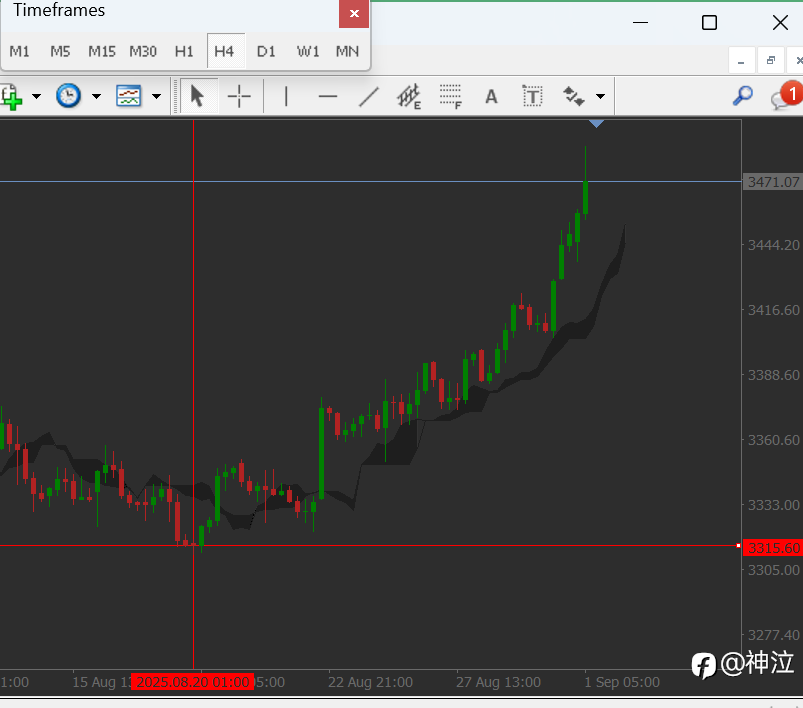Image resolution: width=803 pixels, height=708 pixels.
Task: Expand the arrows objects dropdown
Action: (x=601, y=96)
